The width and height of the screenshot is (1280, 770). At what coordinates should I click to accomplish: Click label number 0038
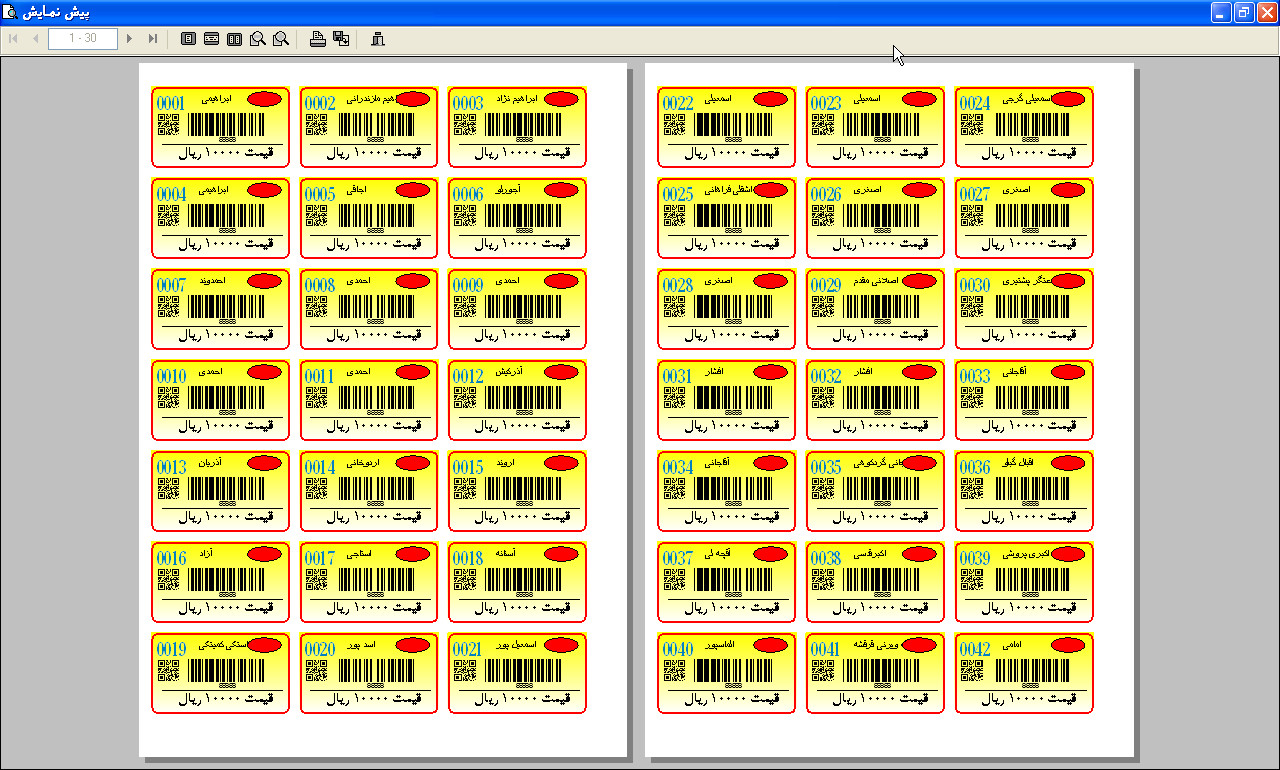(x=827, y=558)
